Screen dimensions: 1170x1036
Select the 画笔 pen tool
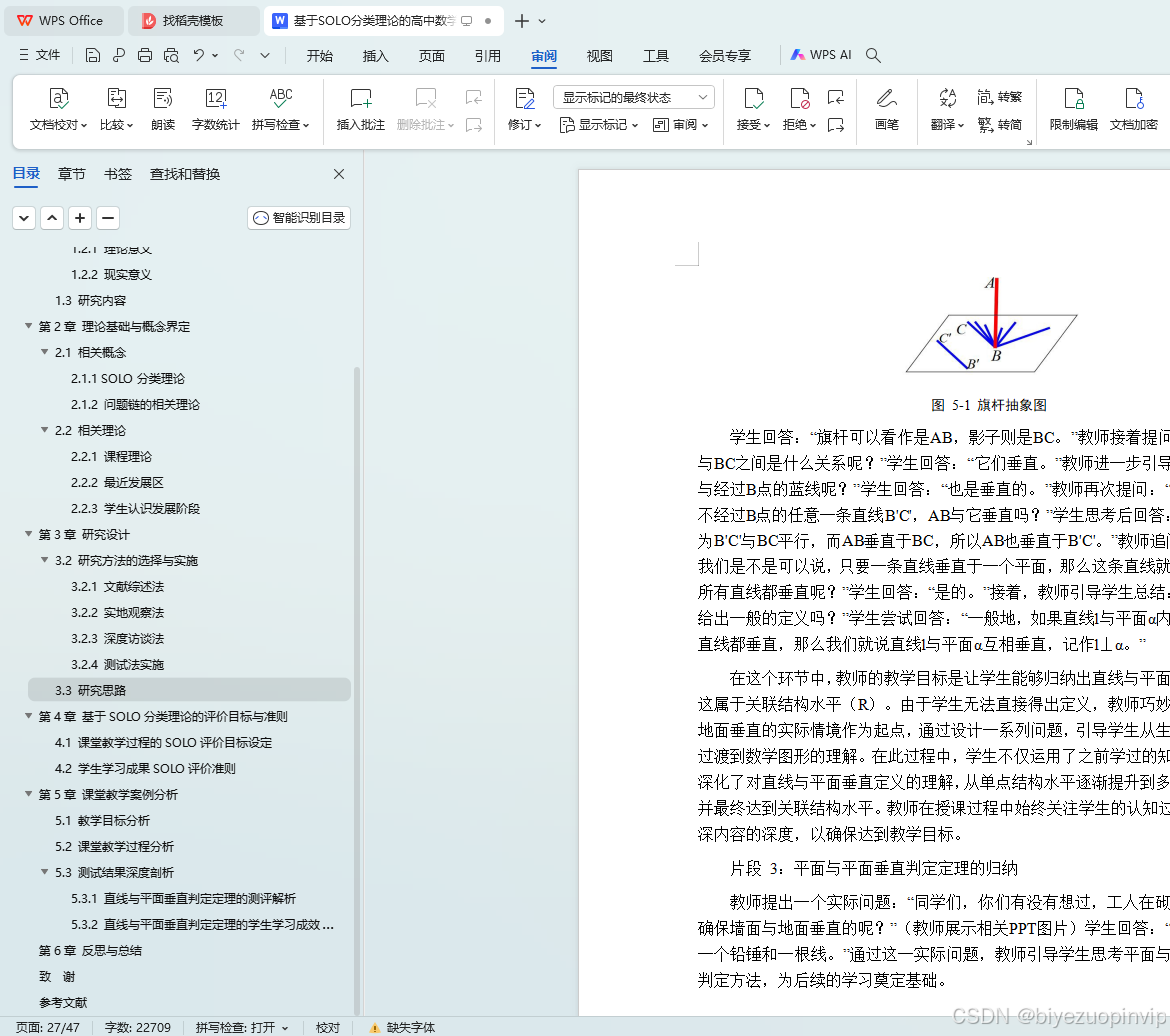tap(886, 109)
